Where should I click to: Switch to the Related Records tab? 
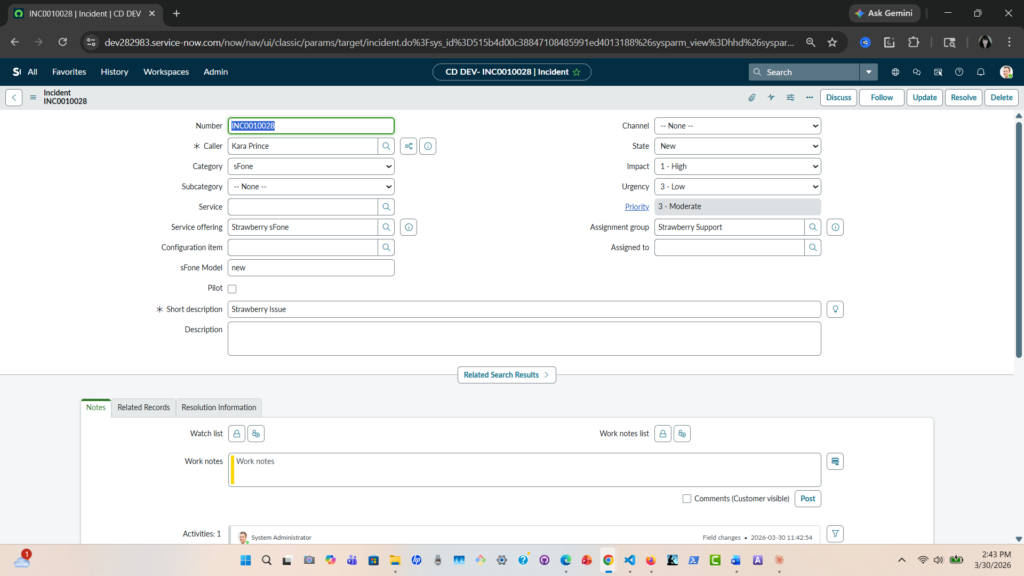click(143, 407)
